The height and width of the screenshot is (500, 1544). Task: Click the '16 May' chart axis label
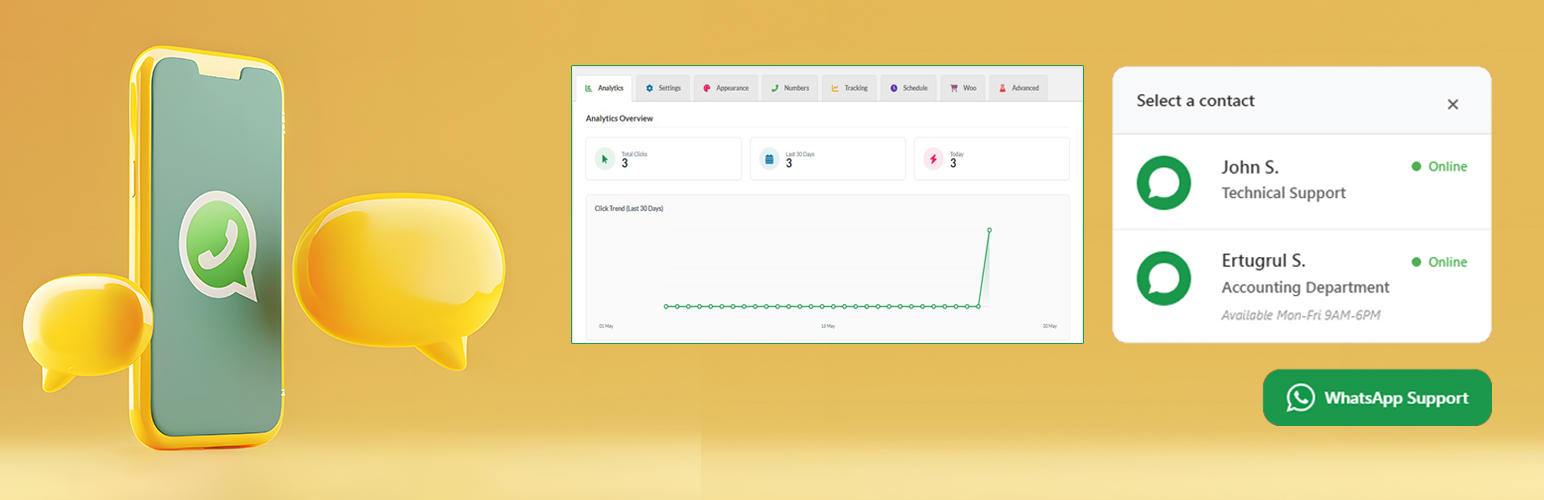pos(828,326)
